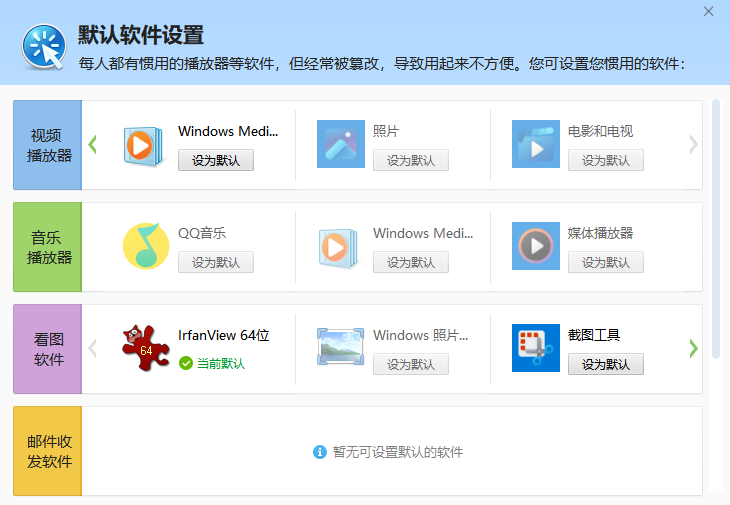Viewport: 730px width, 505px height.
Task: Click the 默认软件设置 header logo icon
Action: [44, 47]
